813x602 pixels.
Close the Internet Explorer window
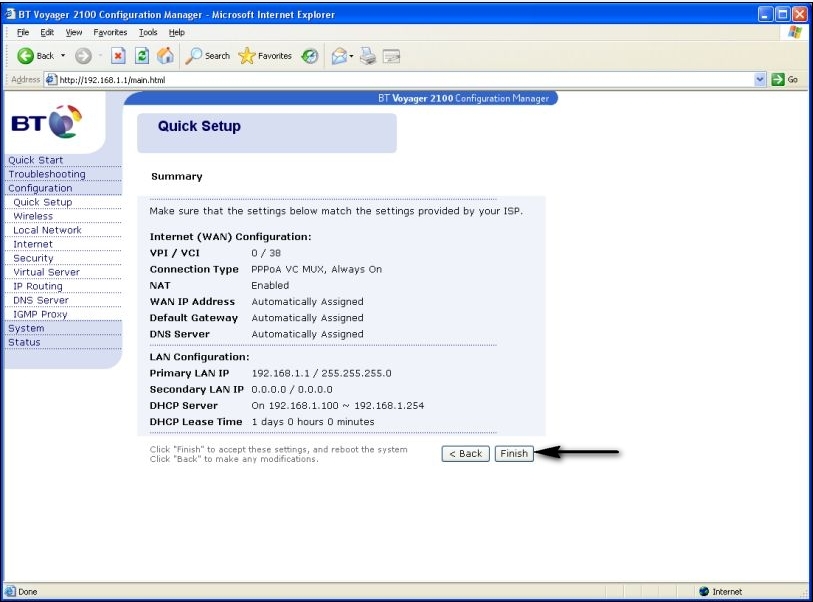coord(800,15)
